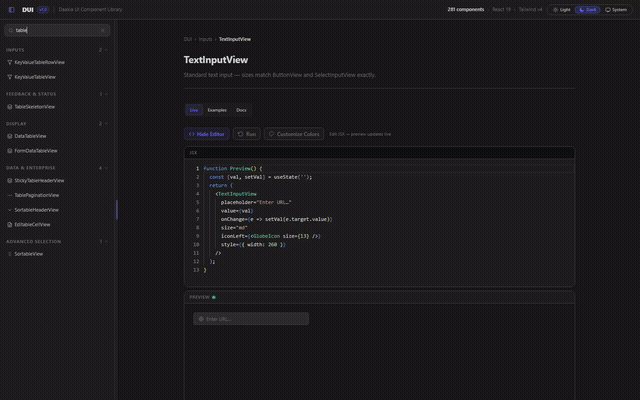
Task: Switch to Light theme
Action: coord(562,10)
